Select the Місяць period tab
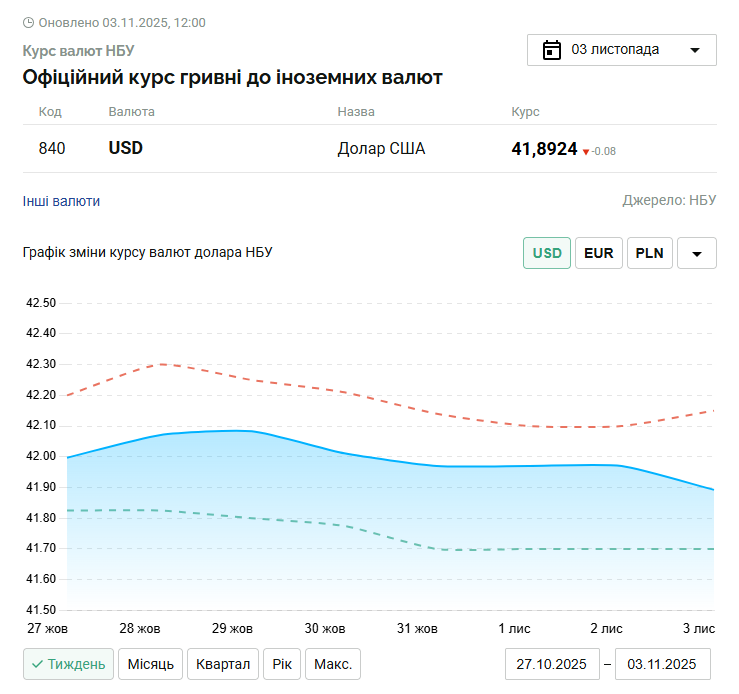 coord(151,664)
